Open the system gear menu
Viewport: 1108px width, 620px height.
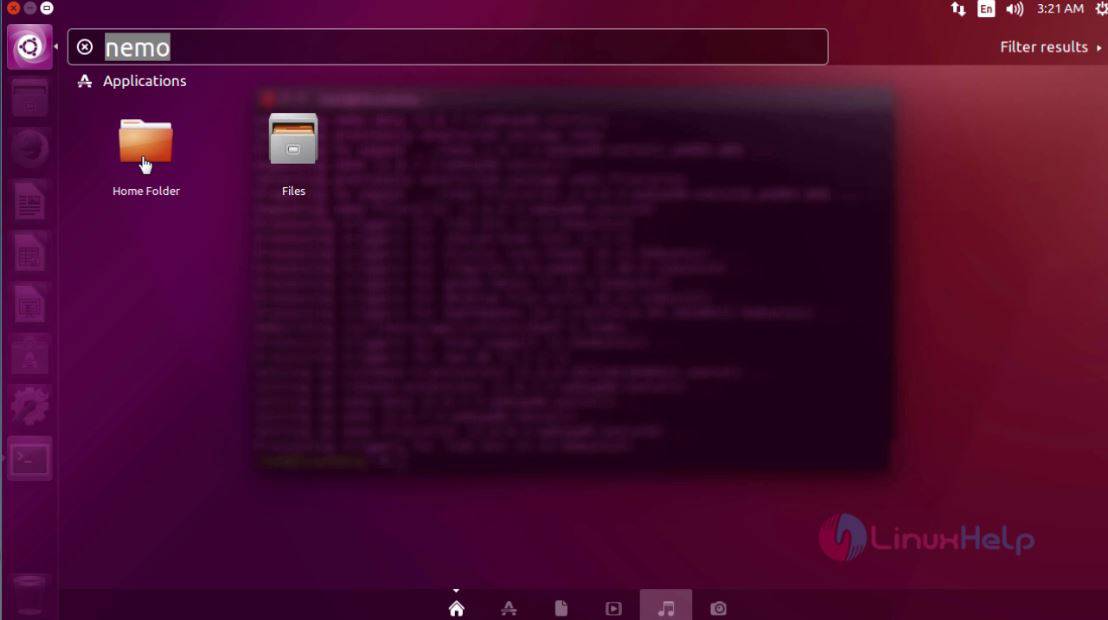click(1100, 9)
